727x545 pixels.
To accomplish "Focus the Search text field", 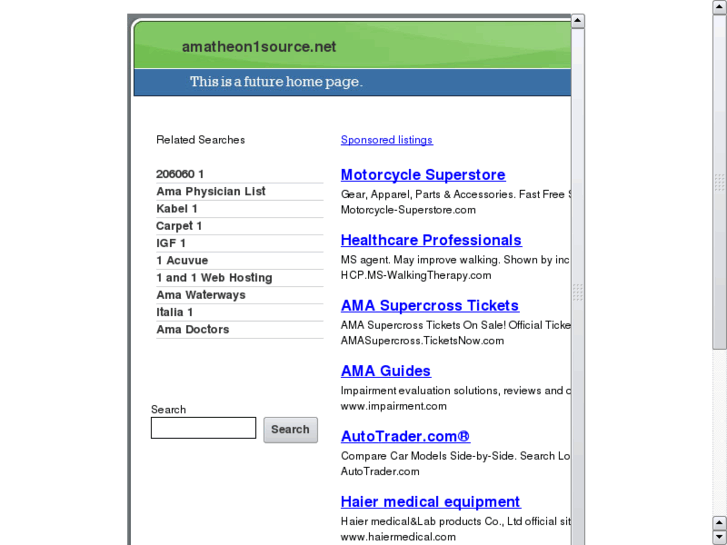I will tap(203, 428).
